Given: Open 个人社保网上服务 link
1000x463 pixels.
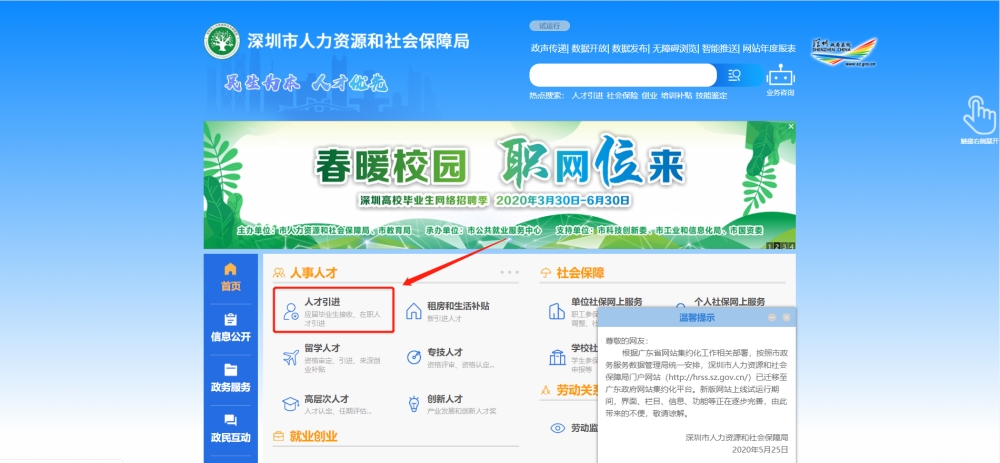Looking at the screenshot, I should pyautogui.click(x=729, y=302).
